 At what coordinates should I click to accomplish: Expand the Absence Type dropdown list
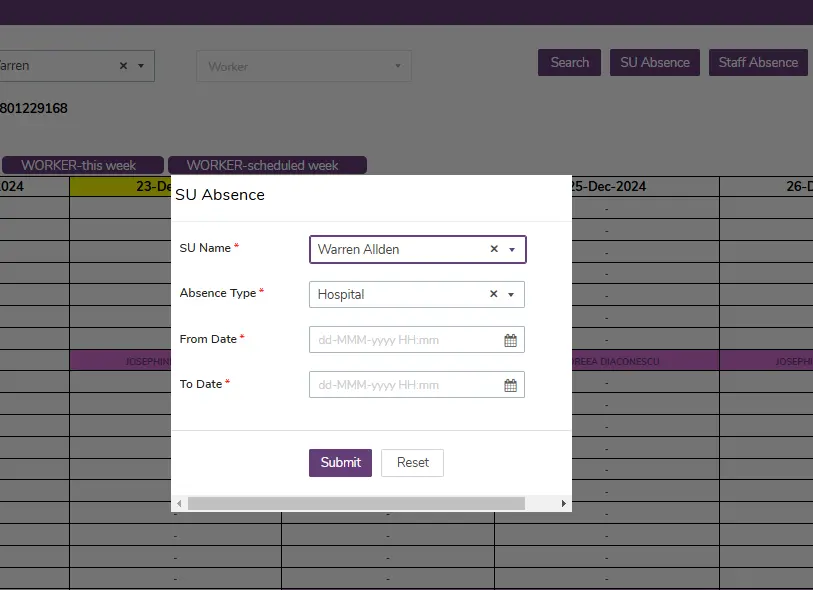[512, 294]
